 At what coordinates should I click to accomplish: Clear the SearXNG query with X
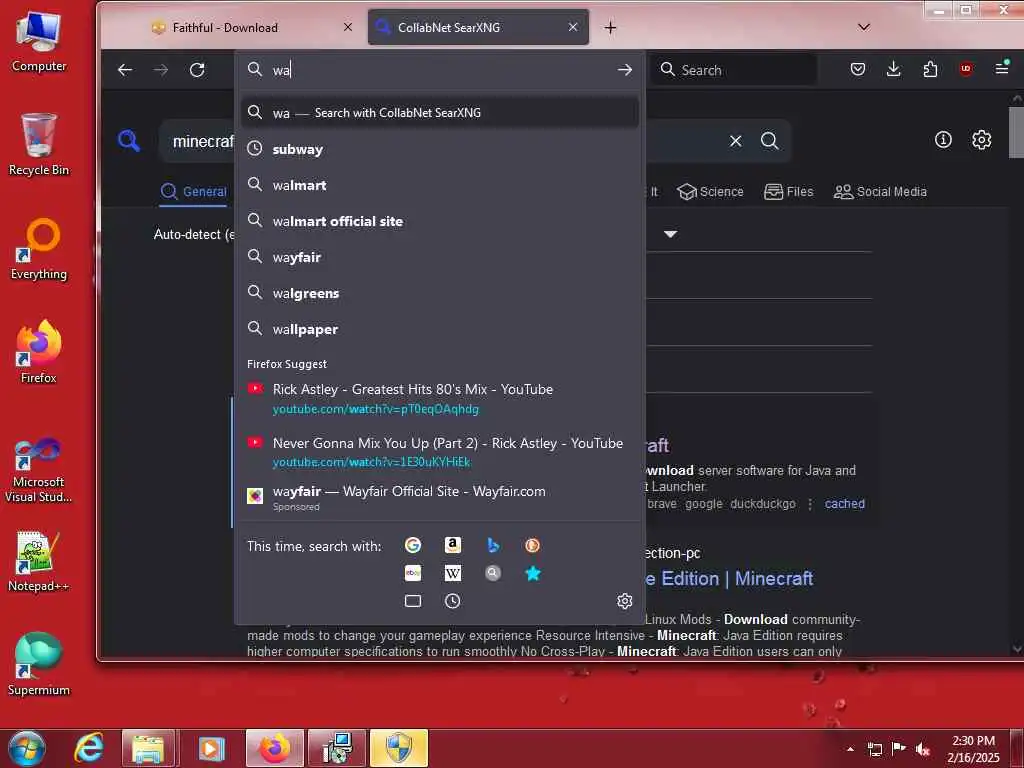[735, 140]
